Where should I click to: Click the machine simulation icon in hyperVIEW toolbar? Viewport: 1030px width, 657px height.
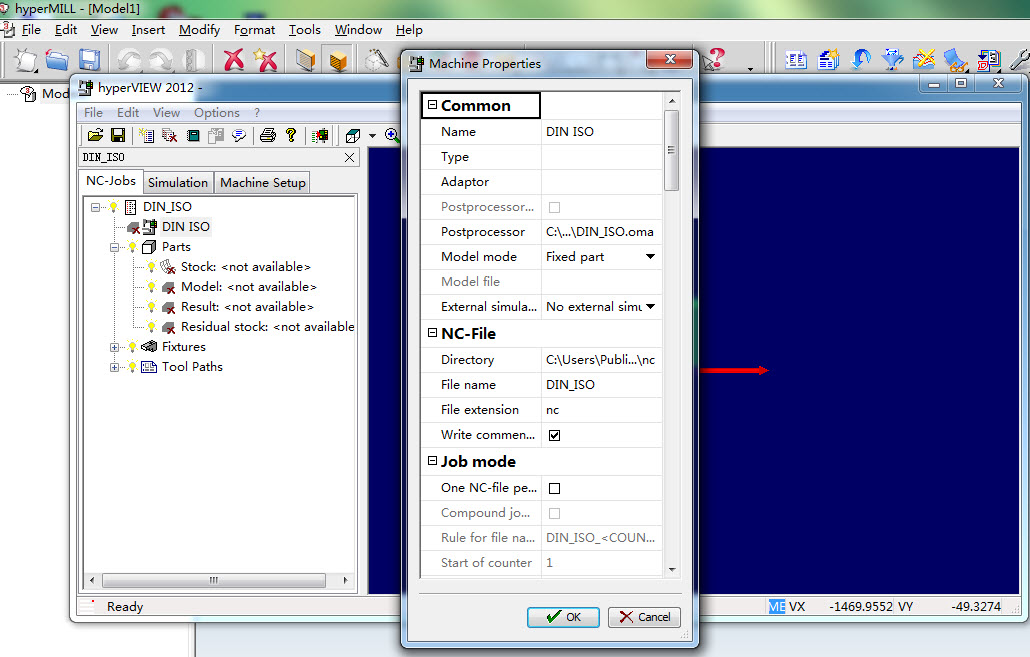tap(320, 135)
